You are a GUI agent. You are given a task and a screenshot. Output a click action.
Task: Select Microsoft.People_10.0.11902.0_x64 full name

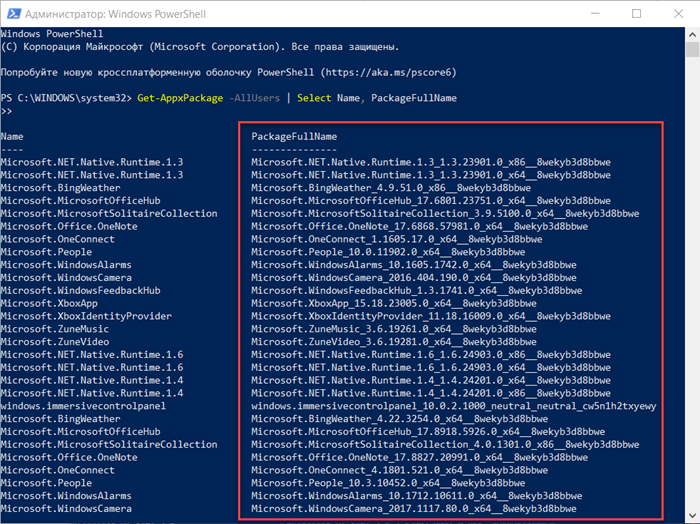[x=388, y=252]
